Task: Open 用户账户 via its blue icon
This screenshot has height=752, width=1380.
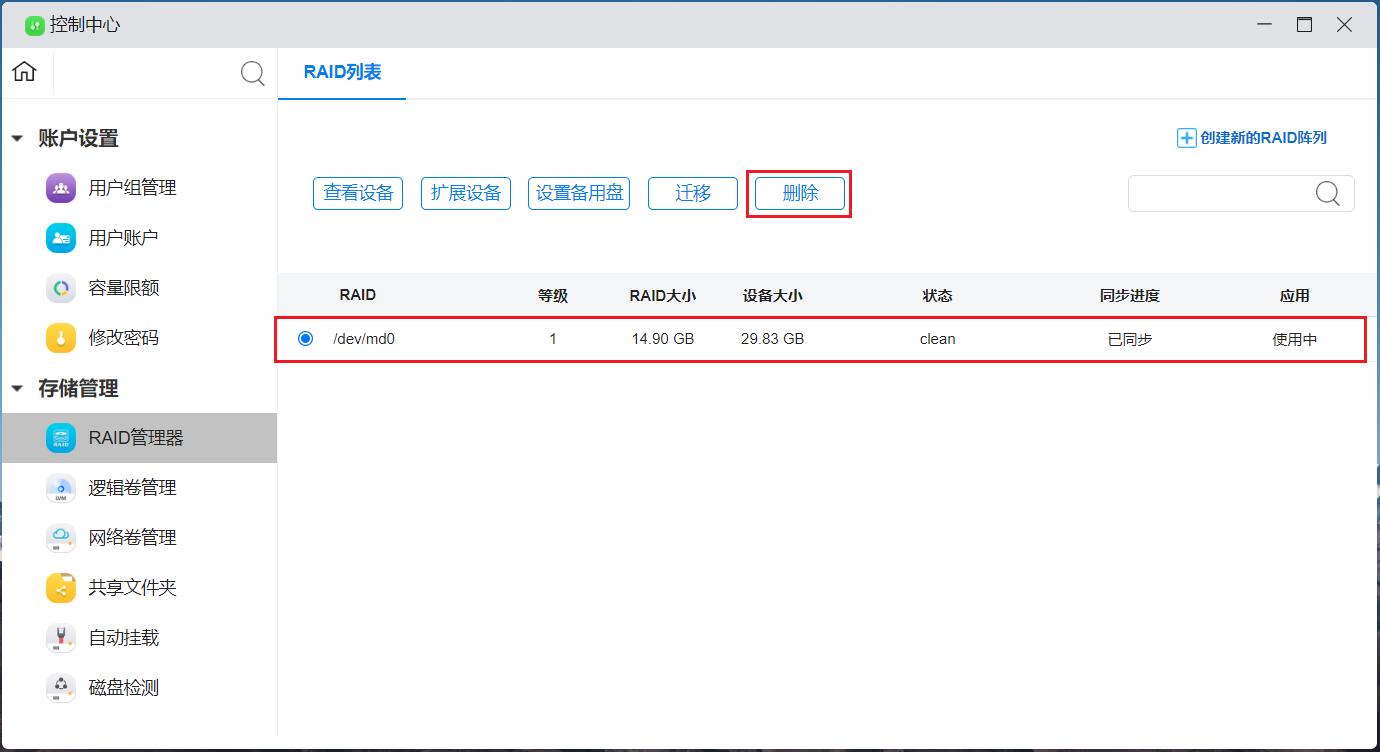Action: (61, 238)
